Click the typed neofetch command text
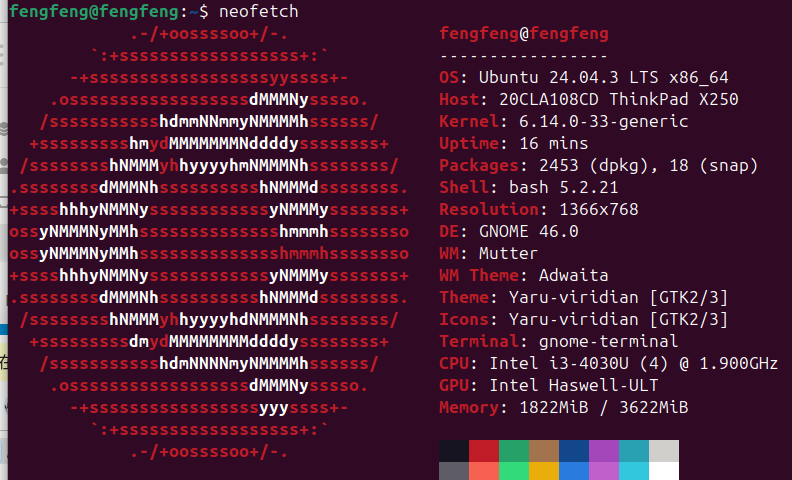Image resolution: width=792 pixels, height=480 pixels. tap(259, 12)
